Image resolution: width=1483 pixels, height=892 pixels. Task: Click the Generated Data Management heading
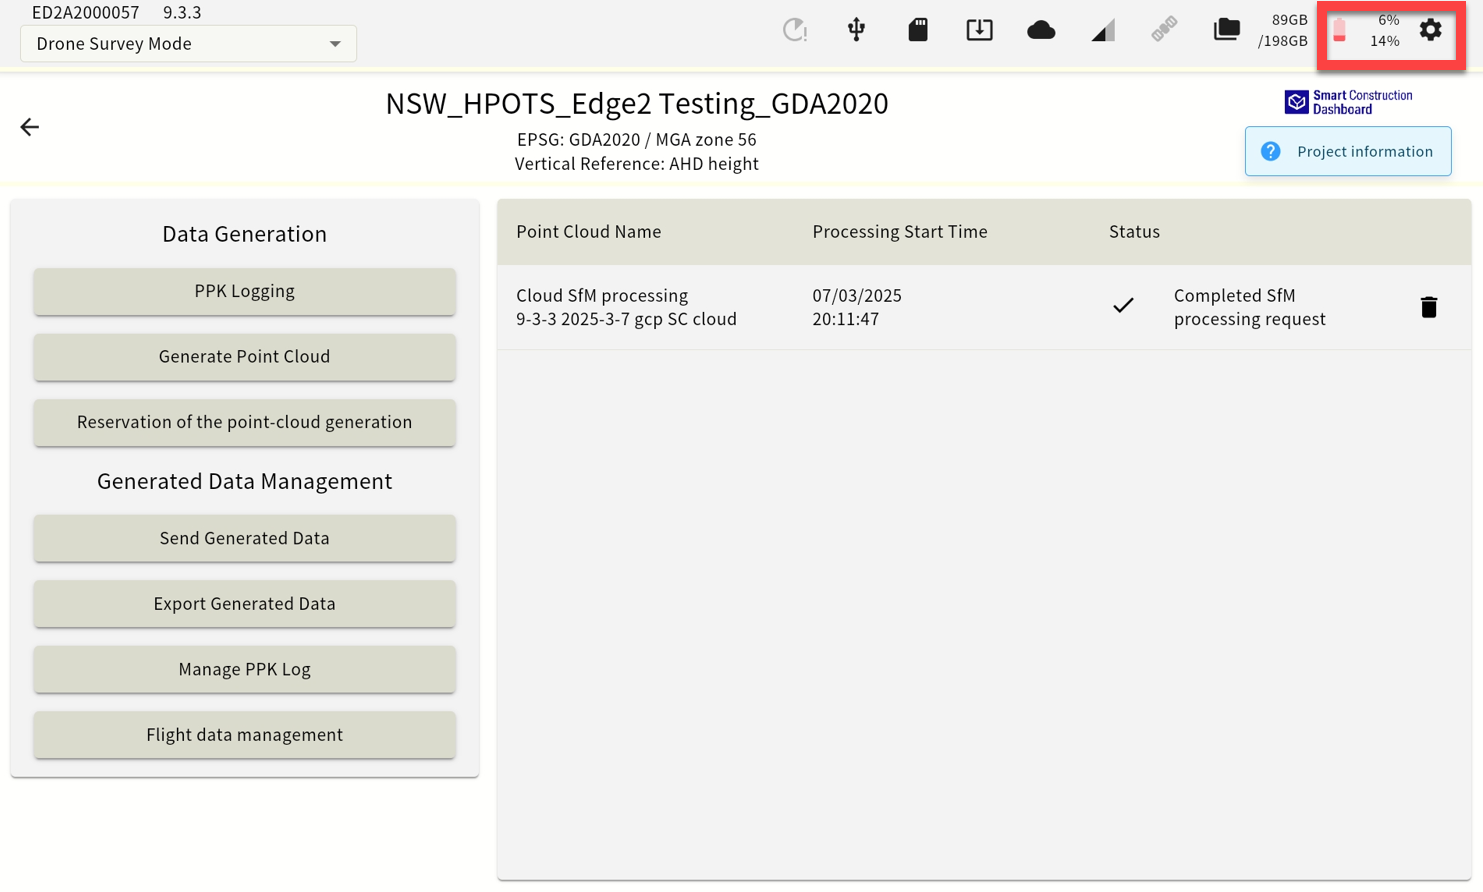coord(244,481)
